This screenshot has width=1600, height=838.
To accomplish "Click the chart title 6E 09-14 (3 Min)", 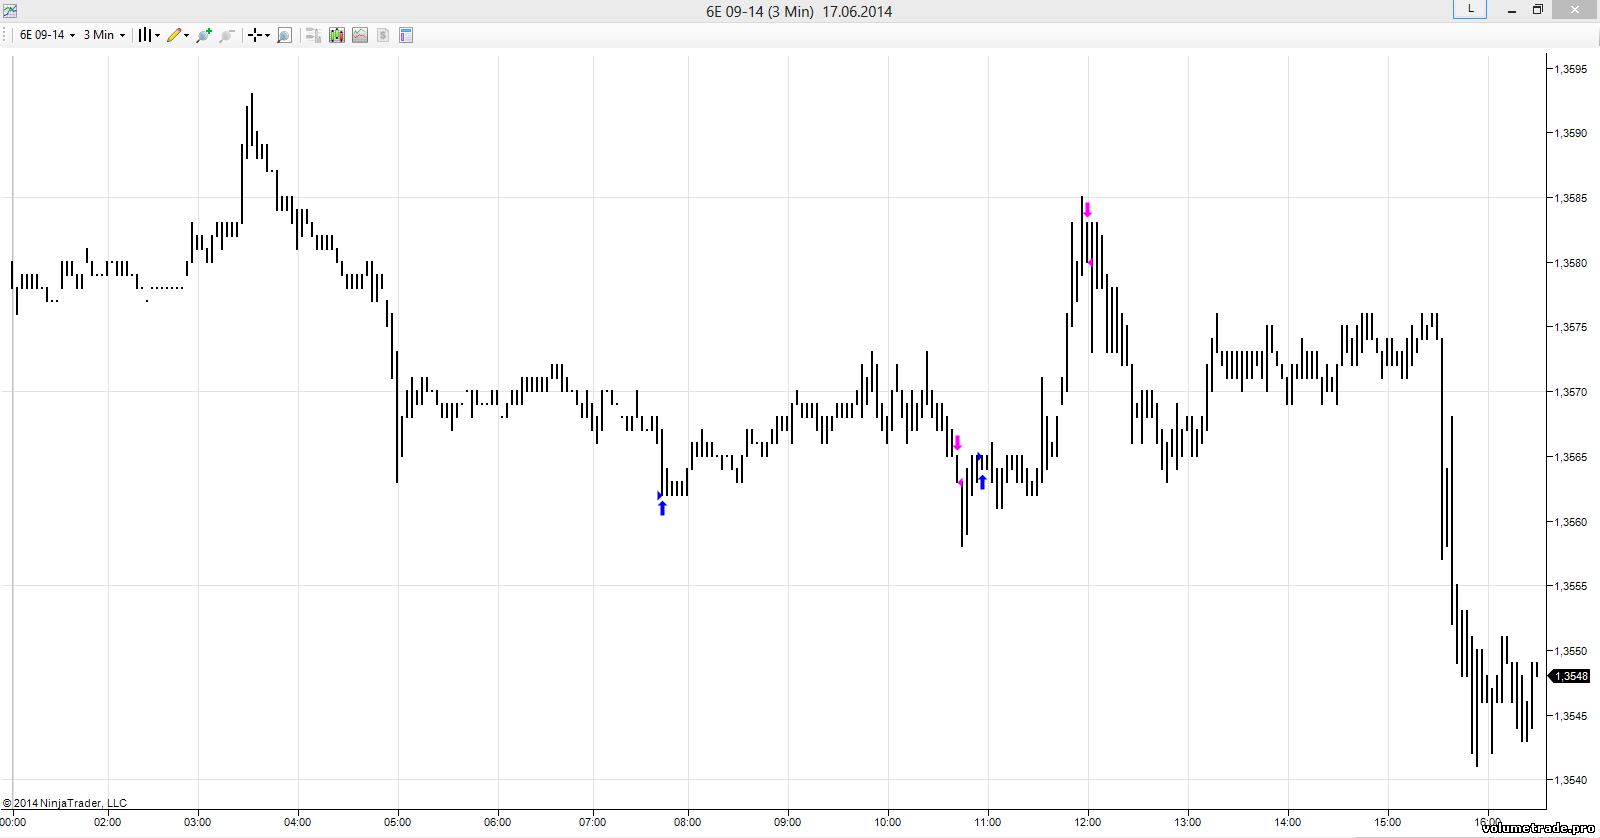I will 760,12.
